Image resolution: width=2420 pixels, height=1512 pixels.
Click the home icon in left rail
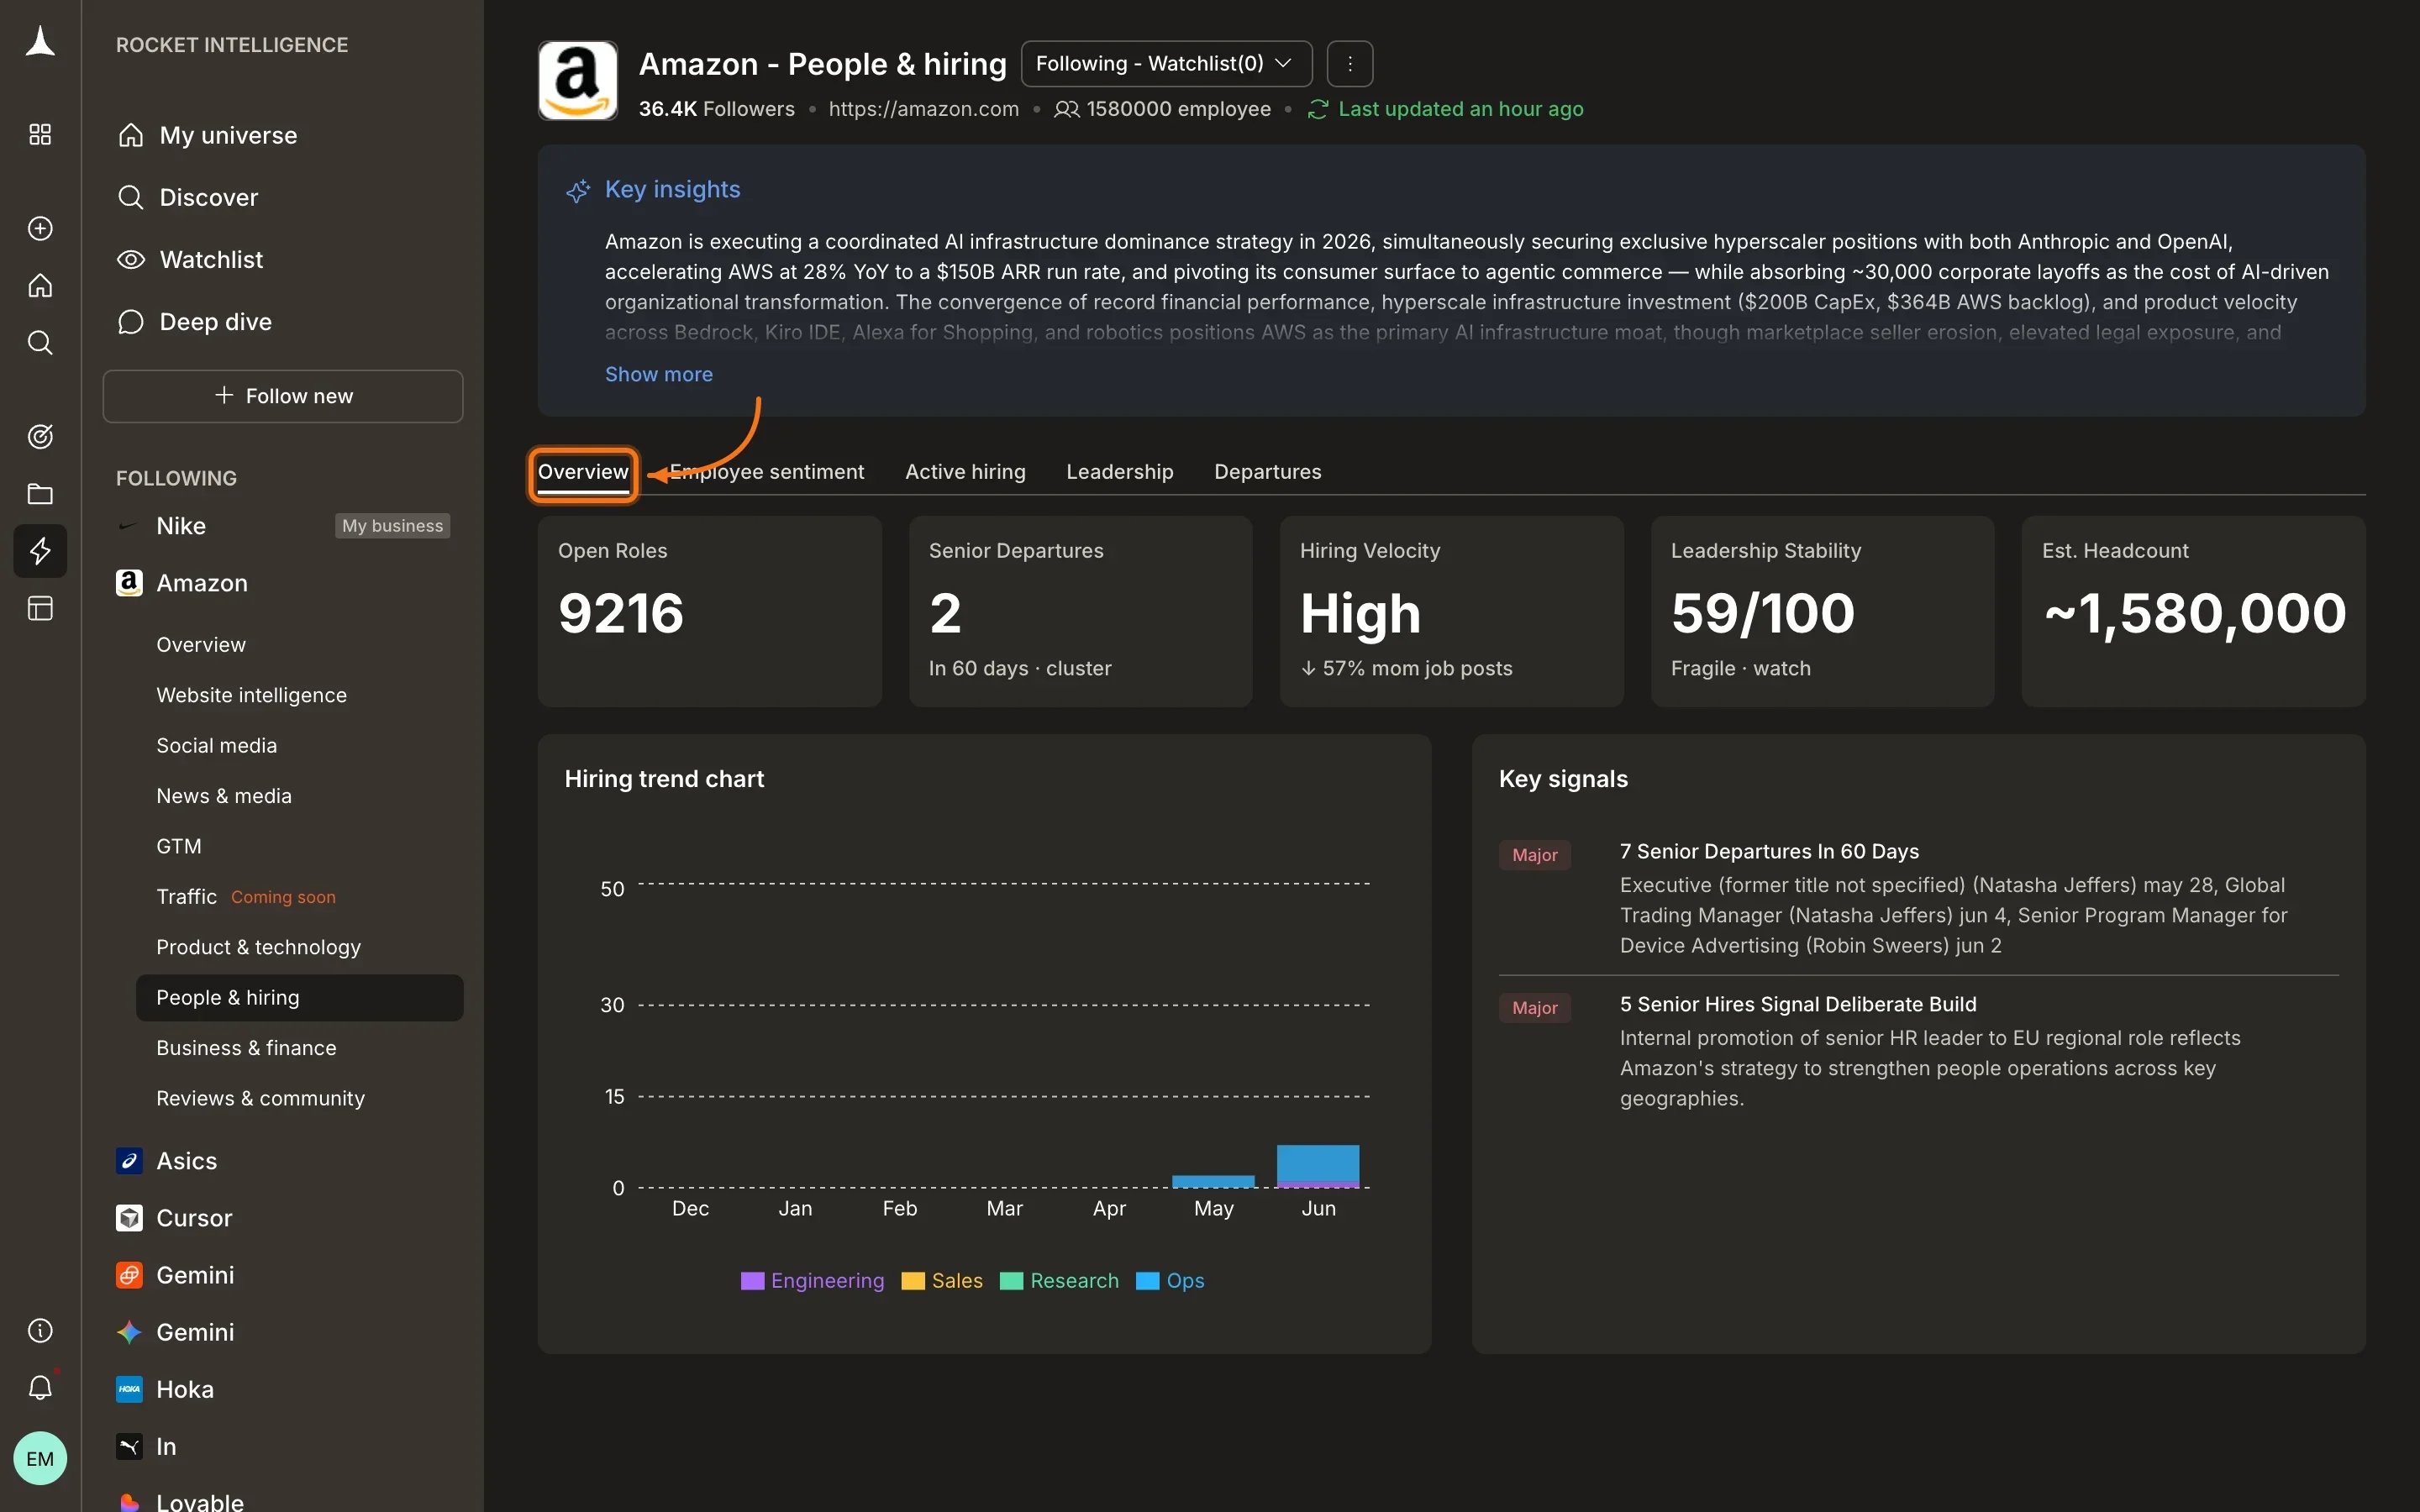40,286
